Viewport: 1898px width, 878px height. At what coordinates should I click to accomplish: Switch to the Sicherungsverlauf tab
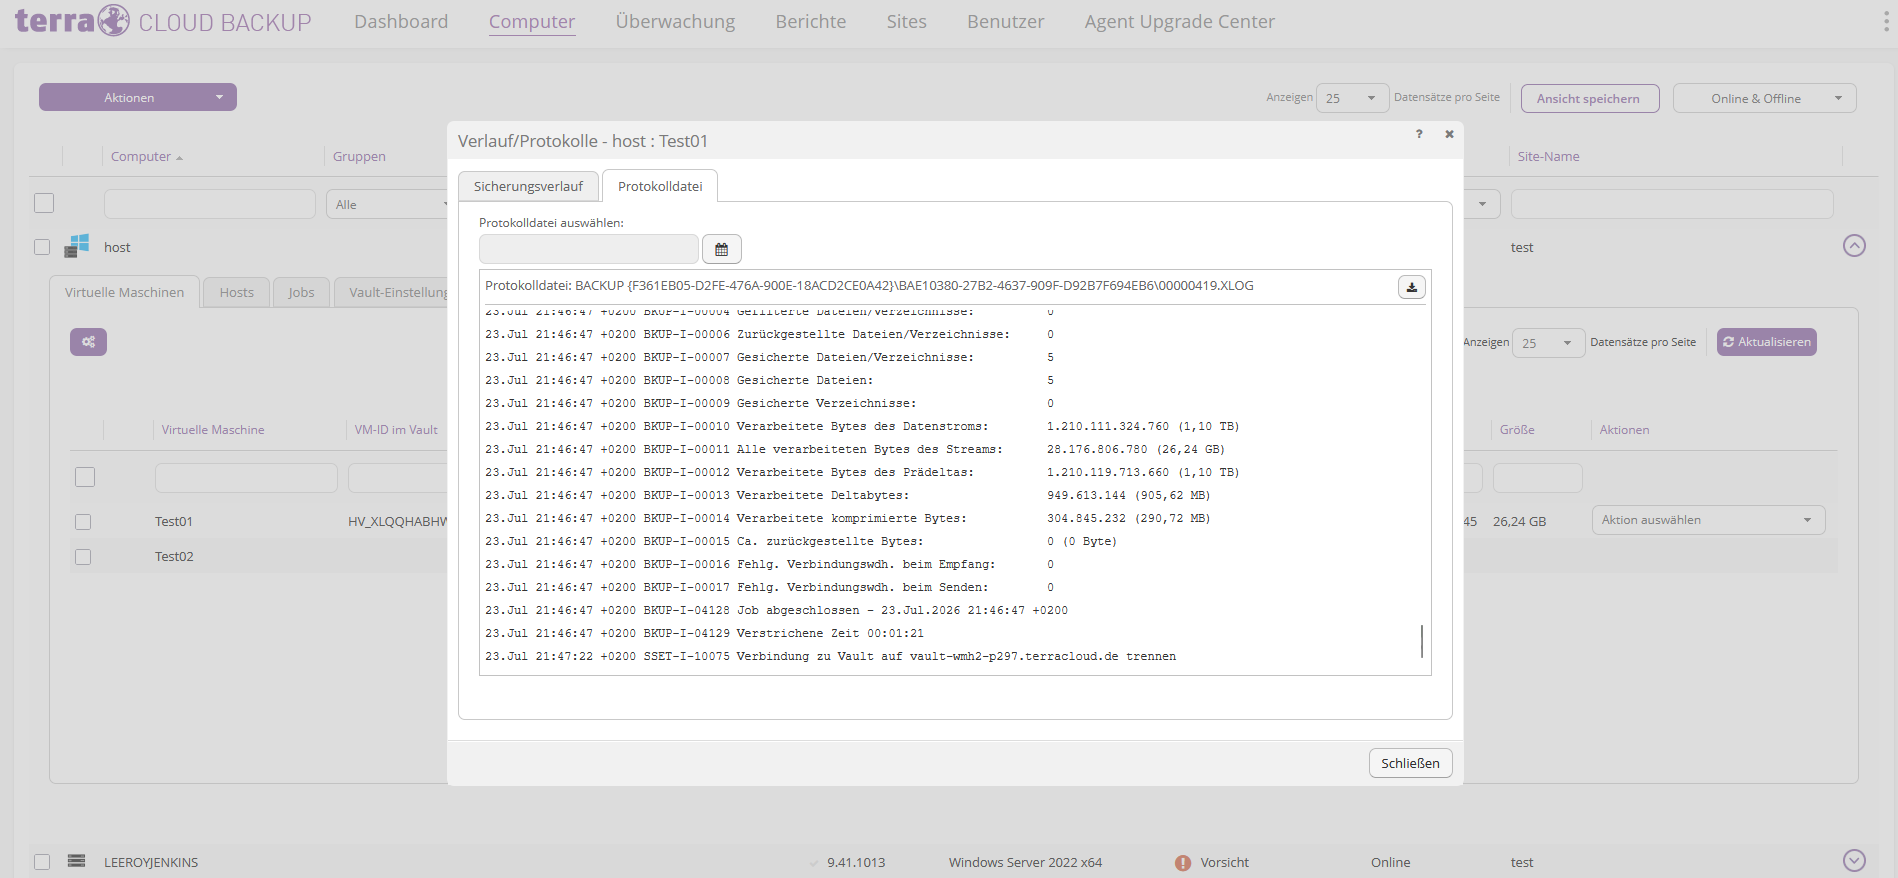528,187
